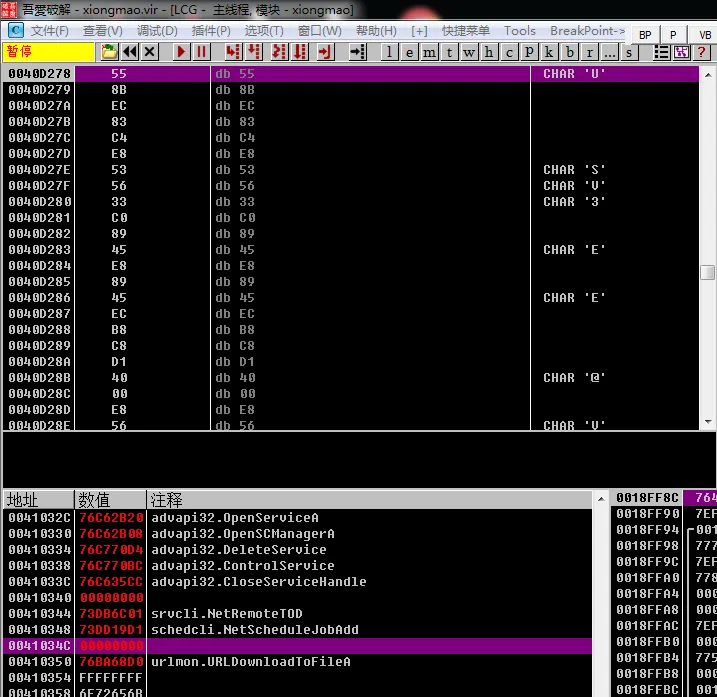
Task: Open the 文件(F) menu
Action: [49, 31]
